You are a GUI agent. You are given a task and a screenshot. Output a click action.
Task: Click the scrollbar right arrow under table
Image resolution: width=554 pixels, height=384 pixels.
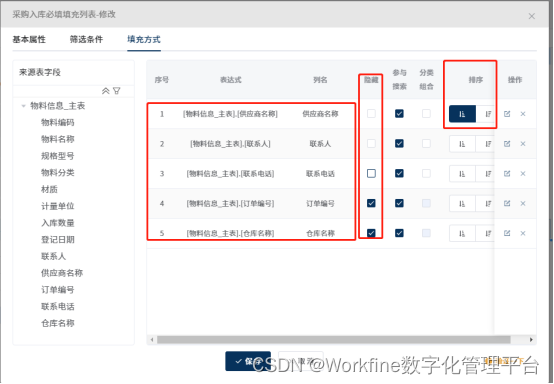point(531,339)
